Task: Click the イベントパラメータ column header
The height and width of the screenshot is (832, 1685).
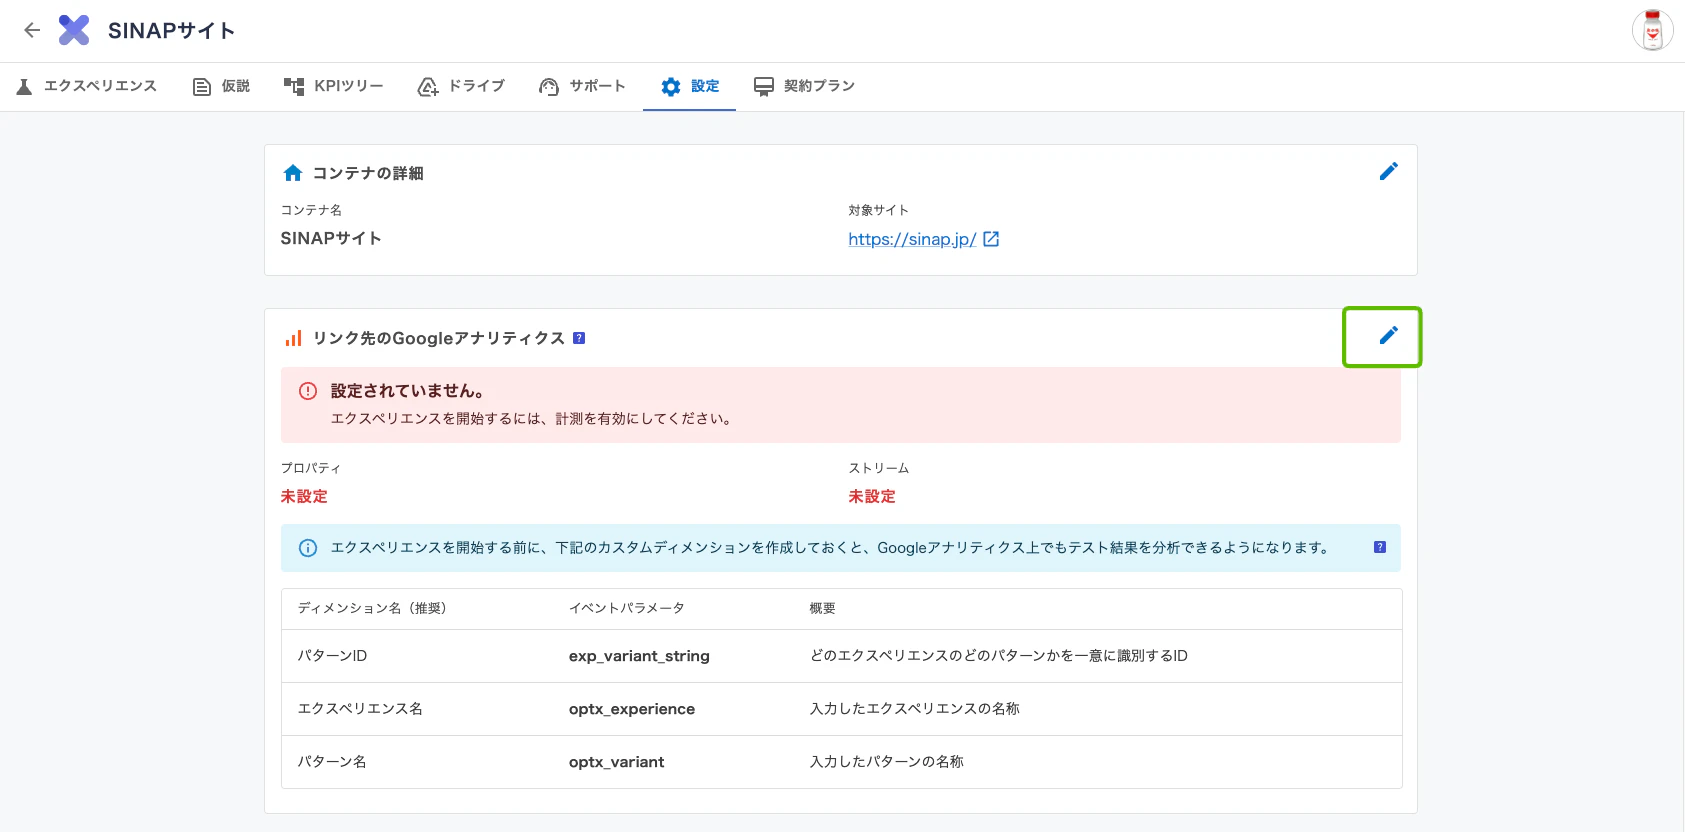Action: (627, 608)
